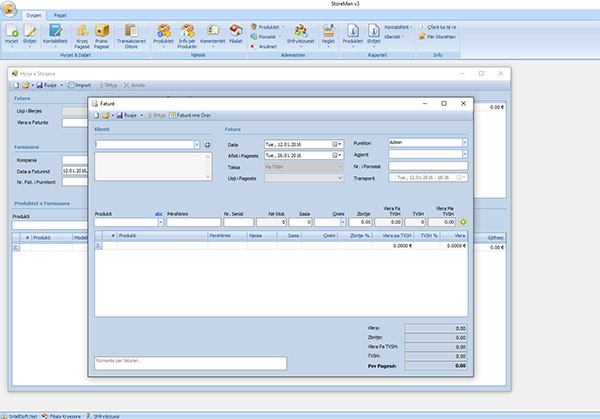Click Ruaje in Hyrja e Stoqeve toolbar

click(x=47, y=85)
